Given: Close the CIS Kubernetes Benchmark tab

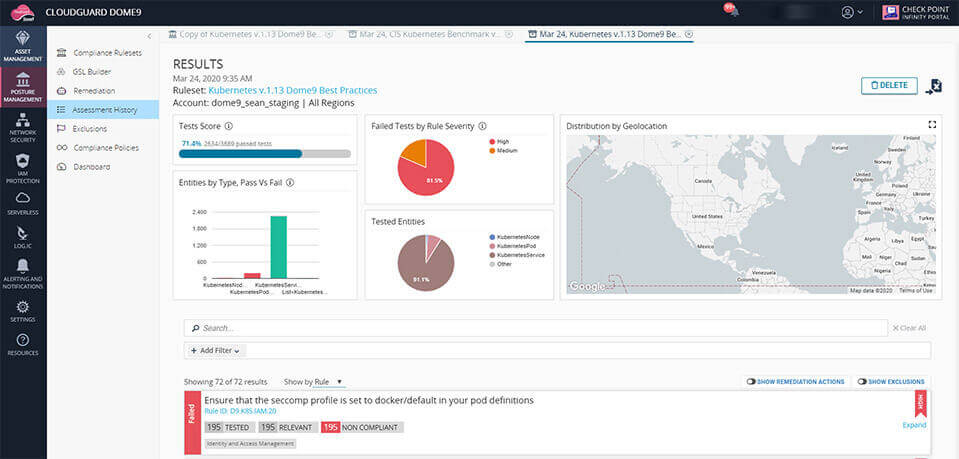Looking at the screenshot, I should [x=509, y=34].
